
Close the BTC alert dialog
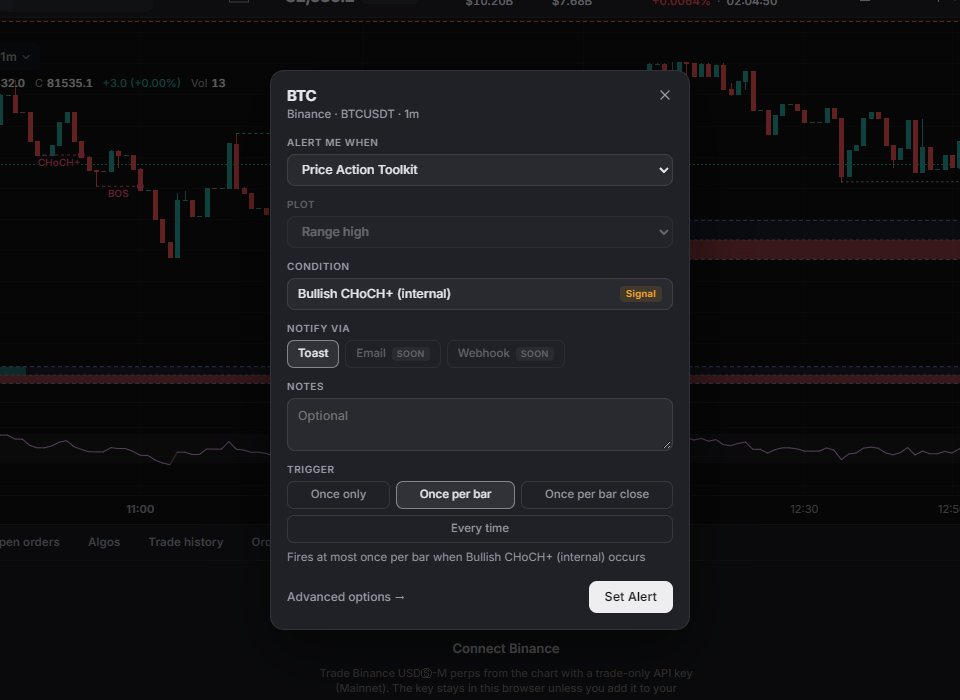pyautogui.click(x=664, y=95)
